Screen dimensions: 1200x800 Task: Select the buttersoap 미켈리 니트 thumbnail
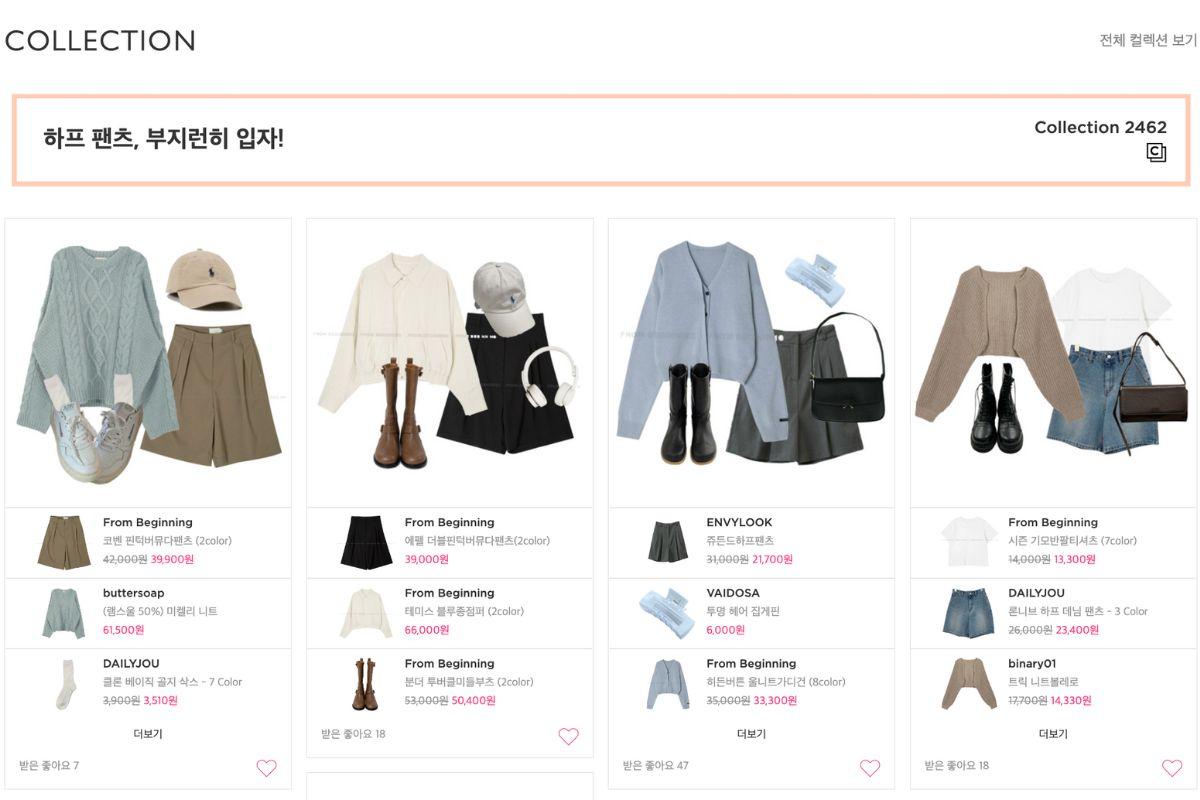pyautogui.click(x=64, y=613)
